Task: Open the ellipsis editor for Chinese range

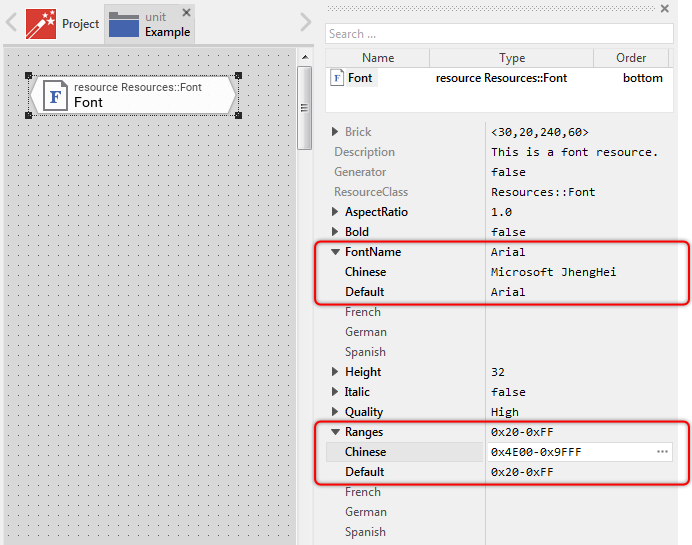Action: click(662, 452)
